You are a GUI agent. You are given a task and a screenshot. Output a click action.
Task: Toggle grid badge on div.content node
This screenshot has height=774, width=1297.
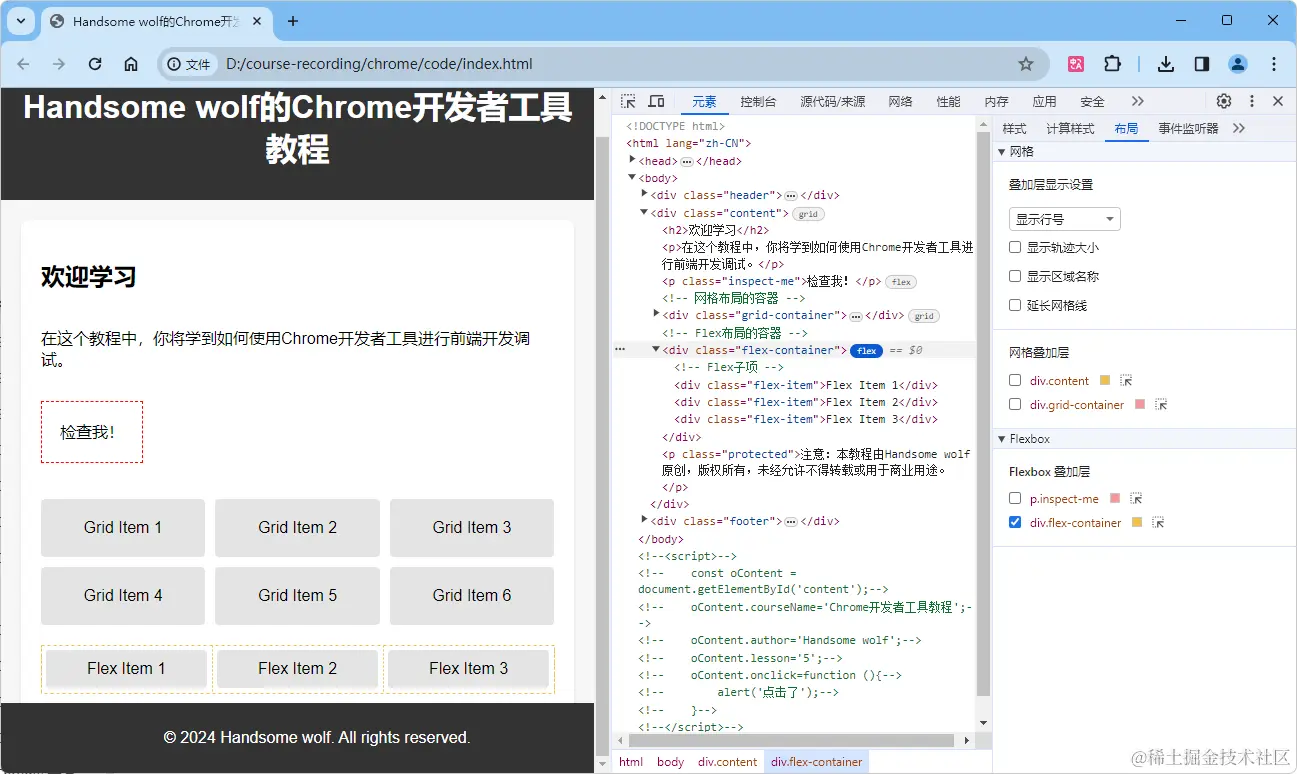(808, 214)
